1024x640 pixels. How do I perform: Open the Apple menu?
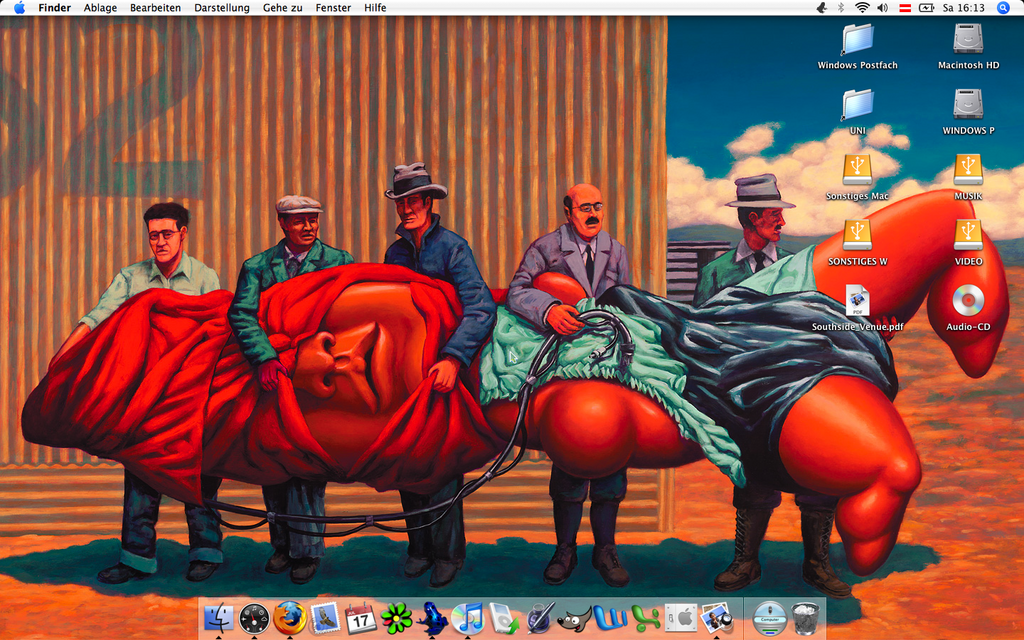pos(20,8)
